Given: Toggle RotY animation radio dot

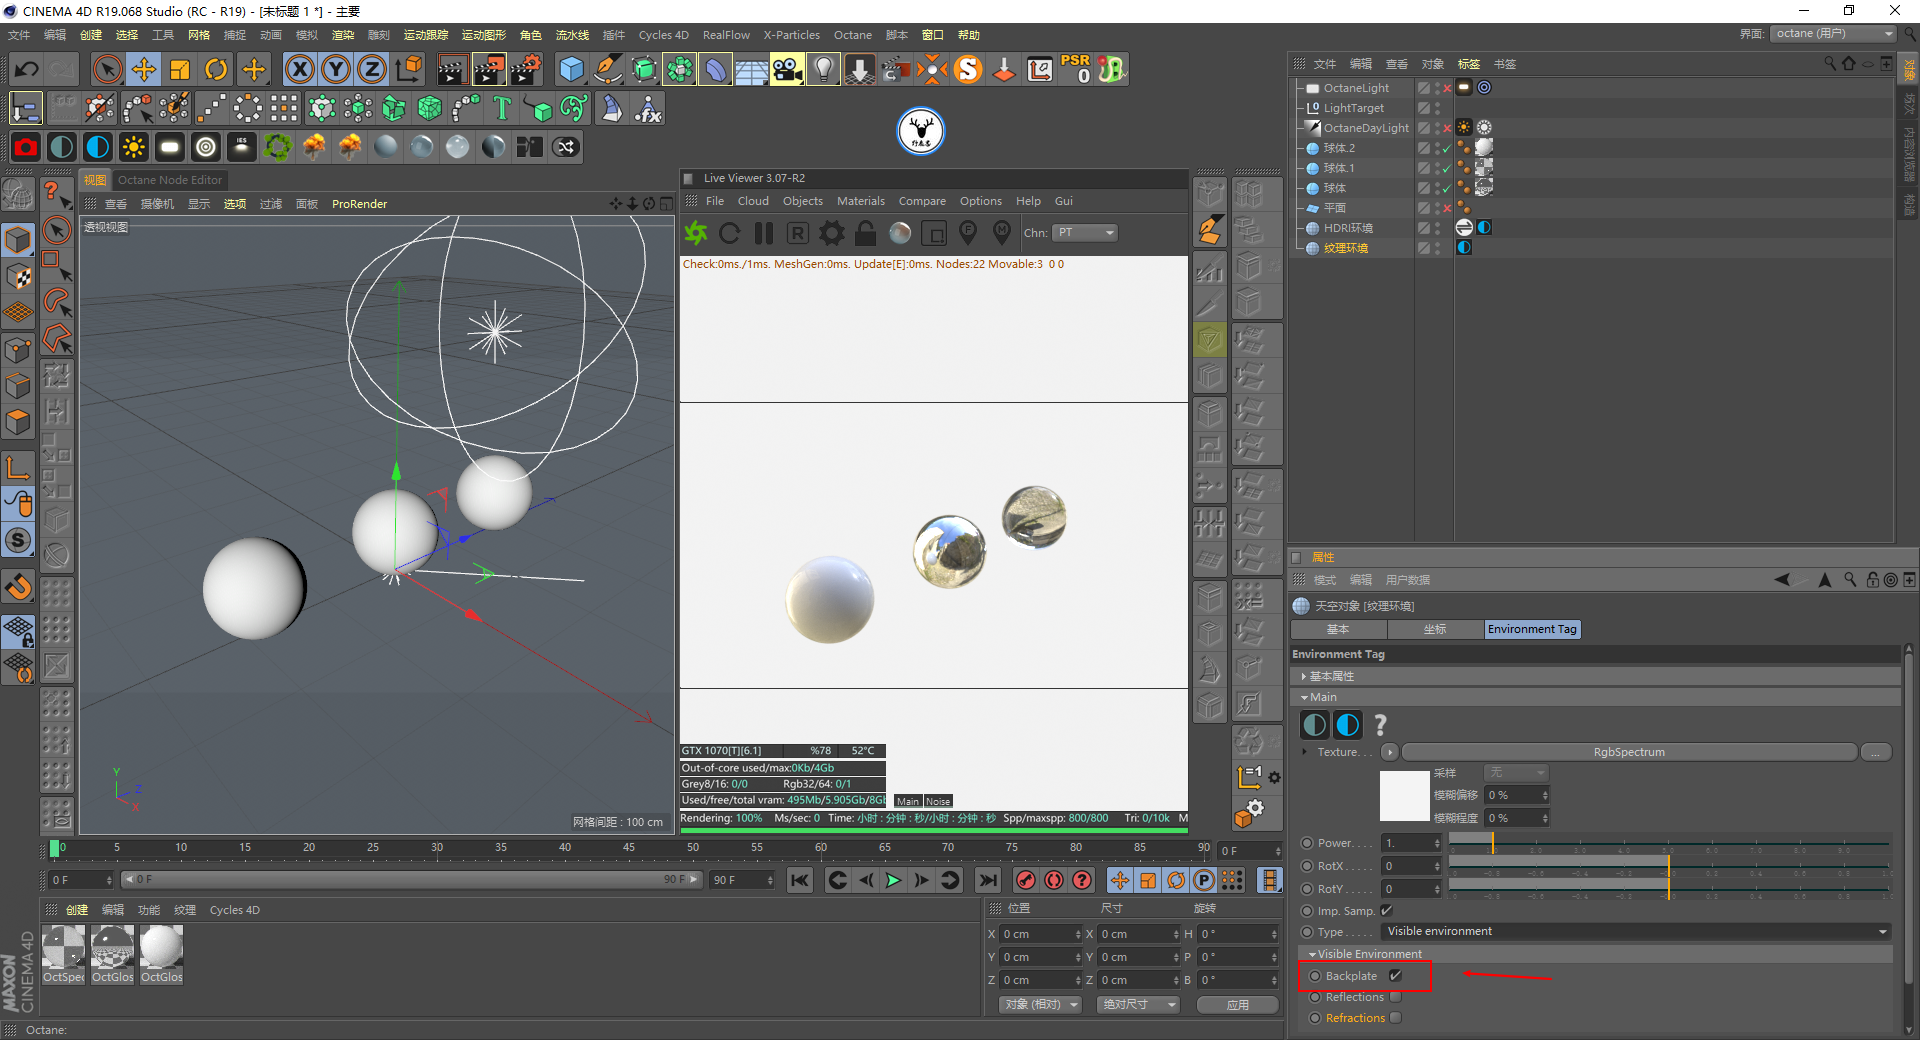Looking at the screenshot, I should [x=1307, y=889].
